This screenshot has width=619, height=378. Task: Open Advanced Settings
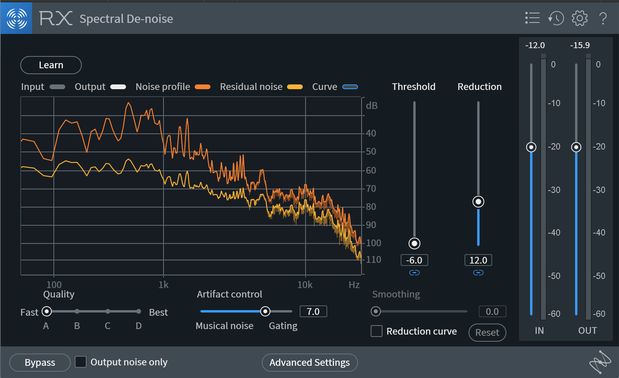310,363
